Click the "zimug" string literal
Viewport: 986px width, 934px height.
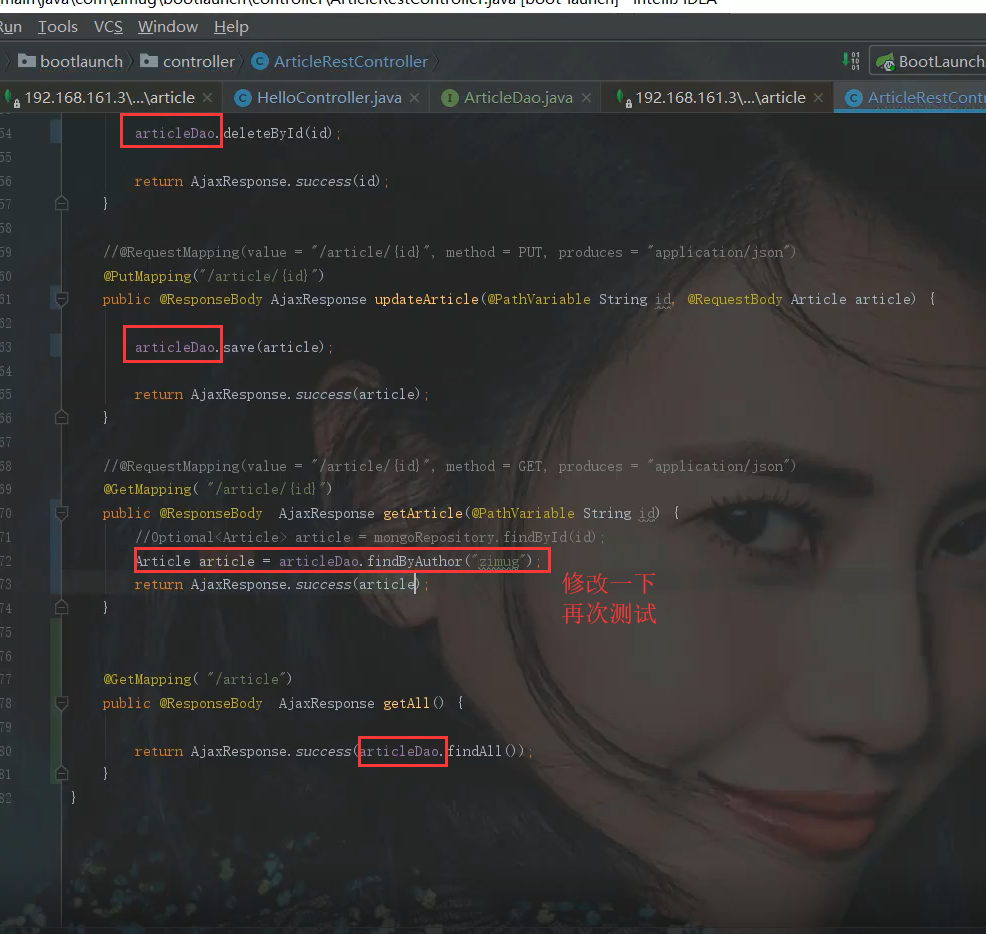coord(499,561)
